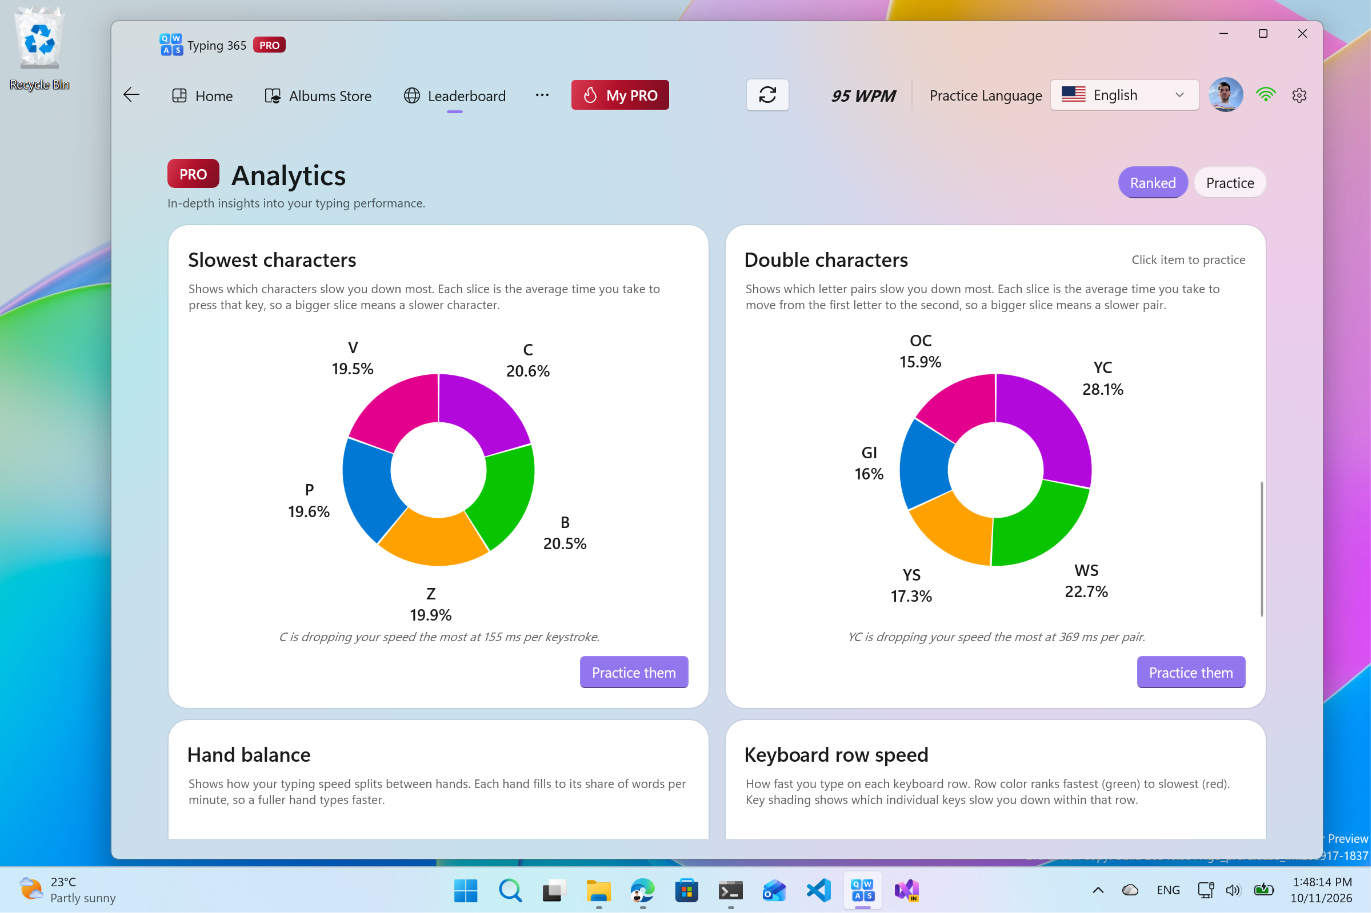Open the Microsoft Store taskbar icon
1371x913 pixels.
pos(687,890)
